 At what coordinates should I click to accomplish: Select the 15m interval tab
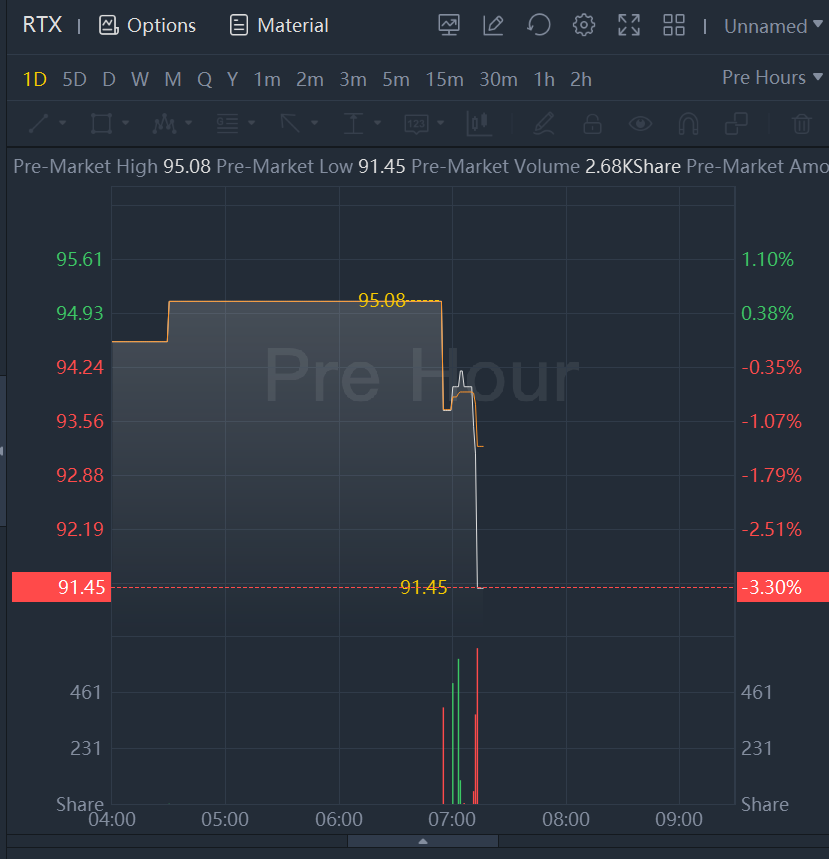[444, 79]
